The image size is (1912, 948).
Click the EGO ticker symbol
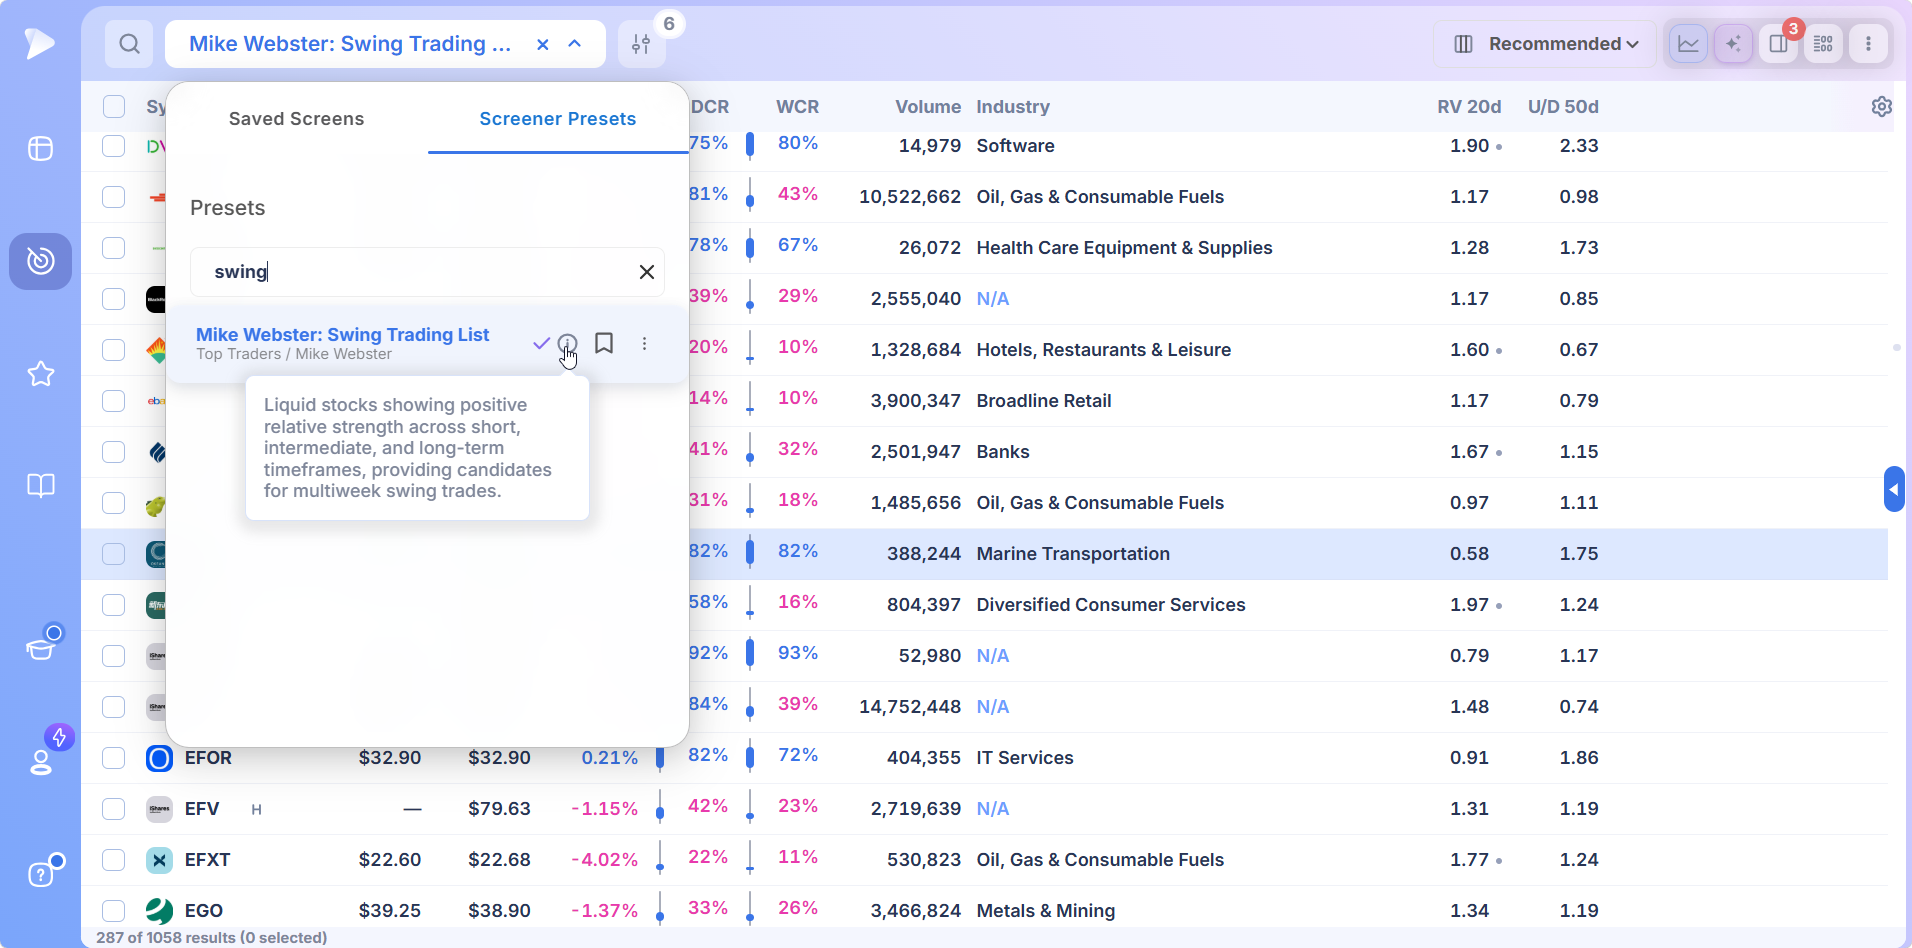204,911
